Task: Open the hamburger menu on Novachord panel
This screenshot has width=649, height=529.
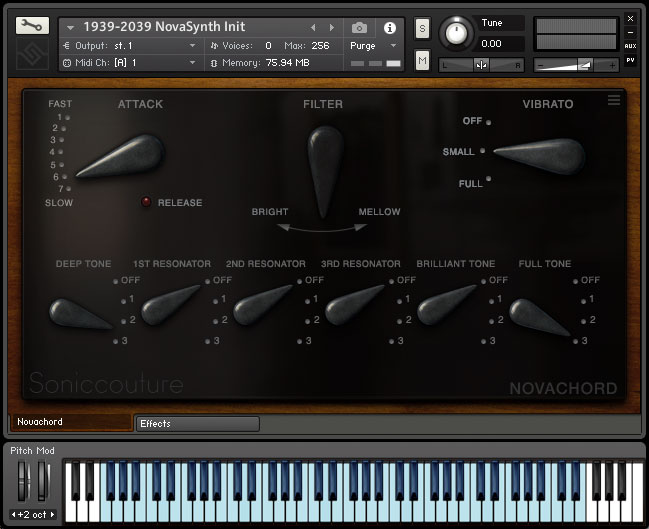Action: point(613,100)
